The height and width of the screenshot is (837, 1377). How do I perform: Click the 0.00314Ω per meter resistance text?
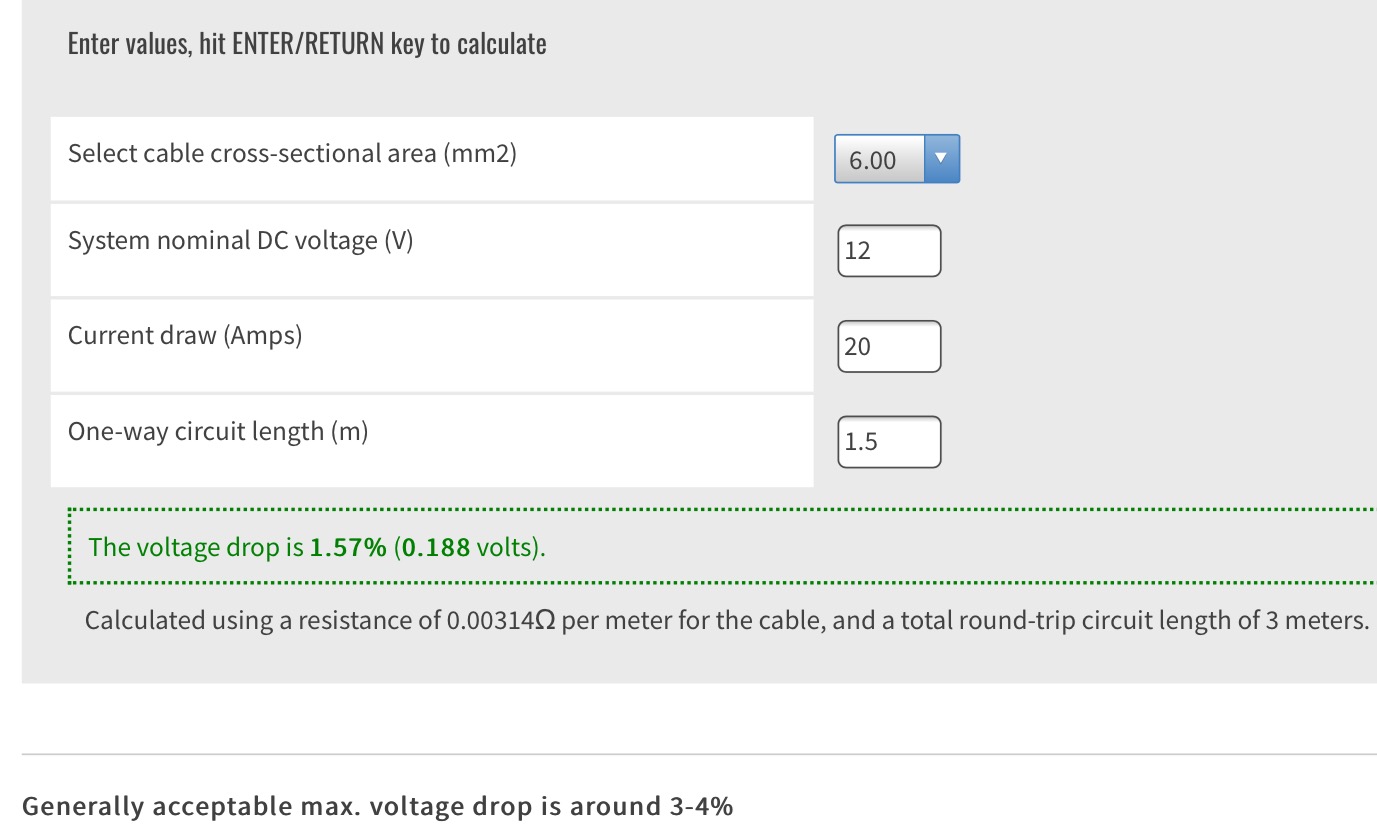tap(500, 621)
